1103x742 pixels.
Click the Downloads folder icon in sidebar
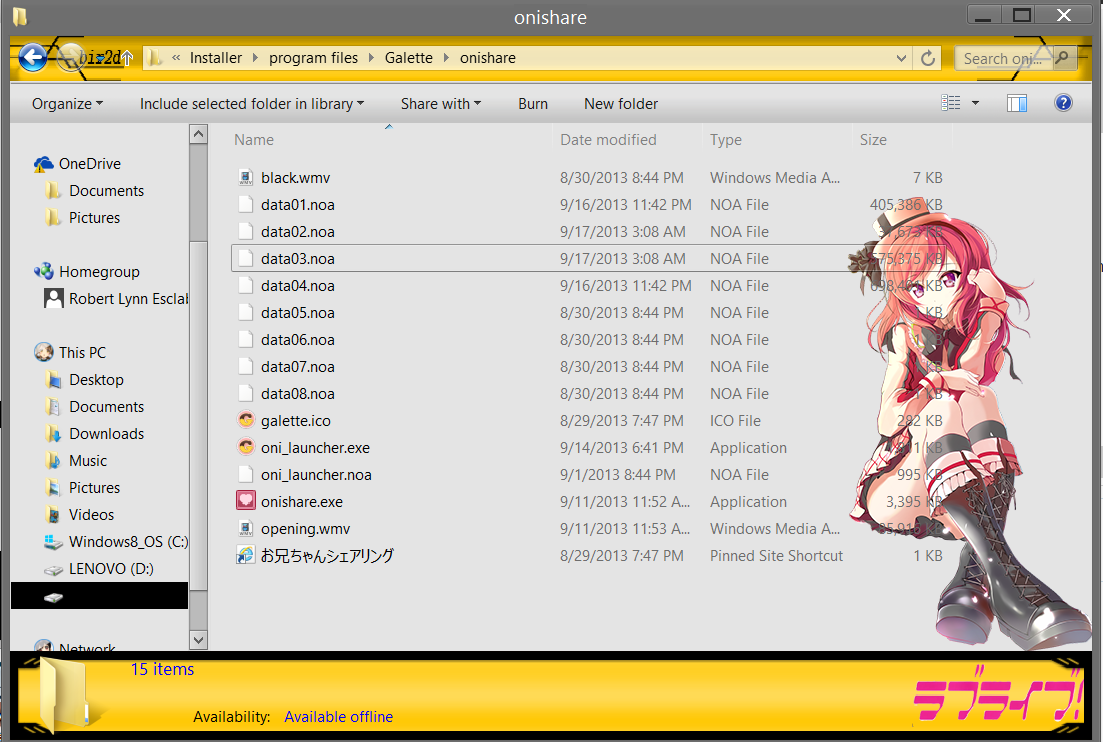click(x=53, y=434)
